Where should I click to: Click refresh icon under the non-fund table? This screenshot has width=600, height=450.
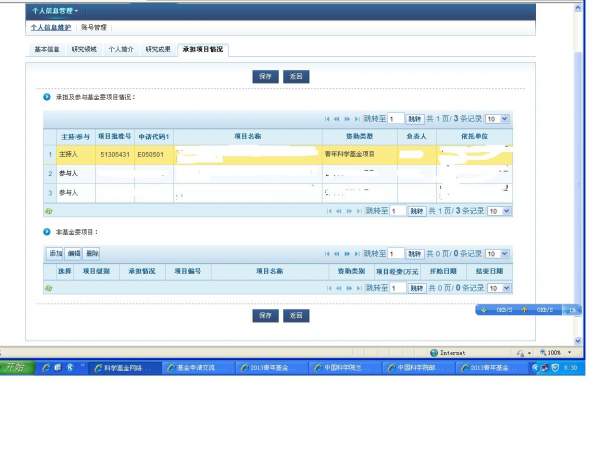pos(49,288)
